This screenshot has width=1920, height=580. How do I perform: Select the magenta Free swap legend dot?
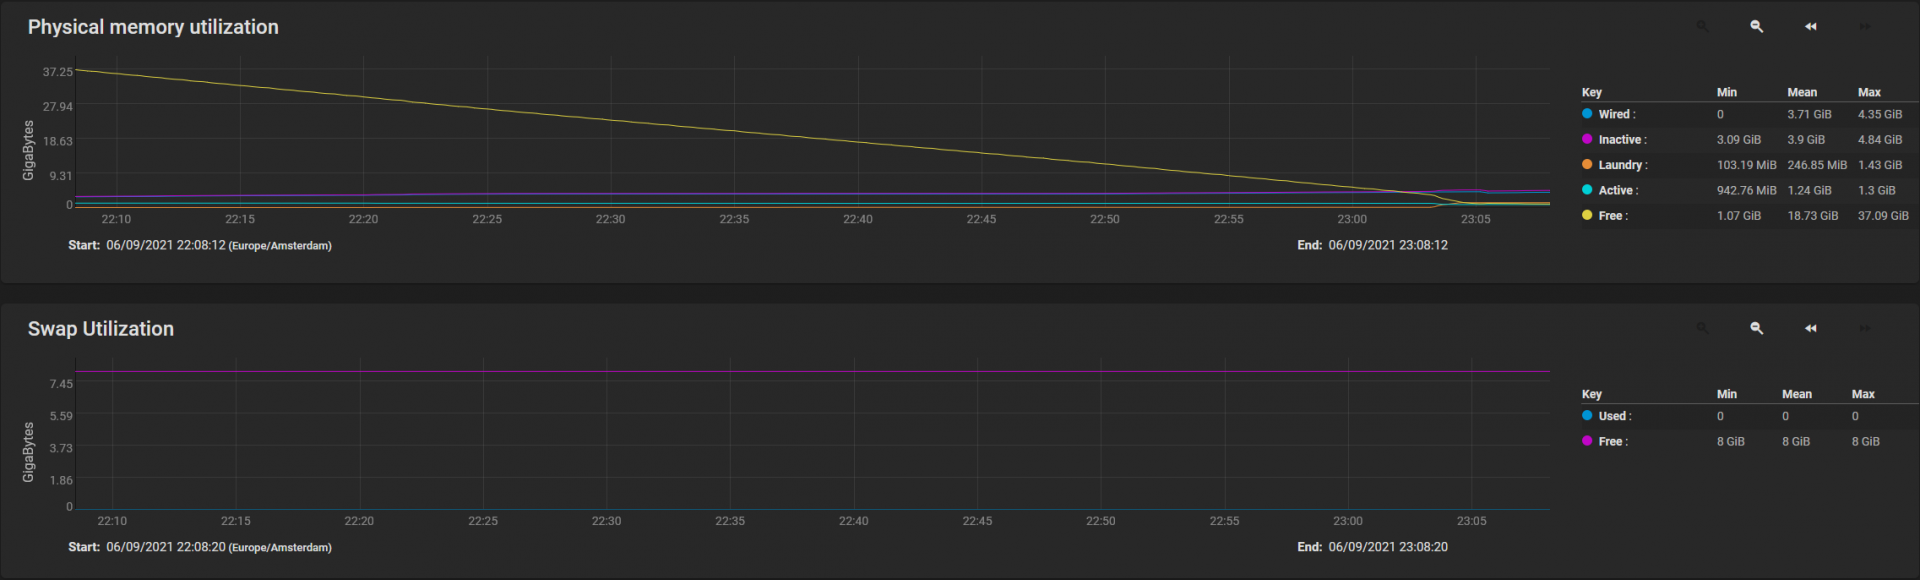point(1587,441)
